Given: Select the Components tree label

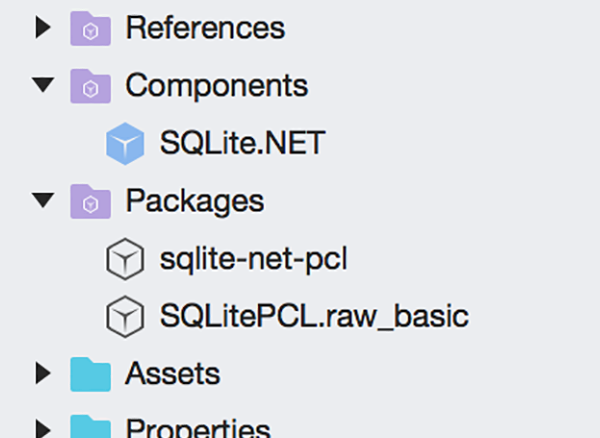Looking at the screenshot, I should (216, 86).
